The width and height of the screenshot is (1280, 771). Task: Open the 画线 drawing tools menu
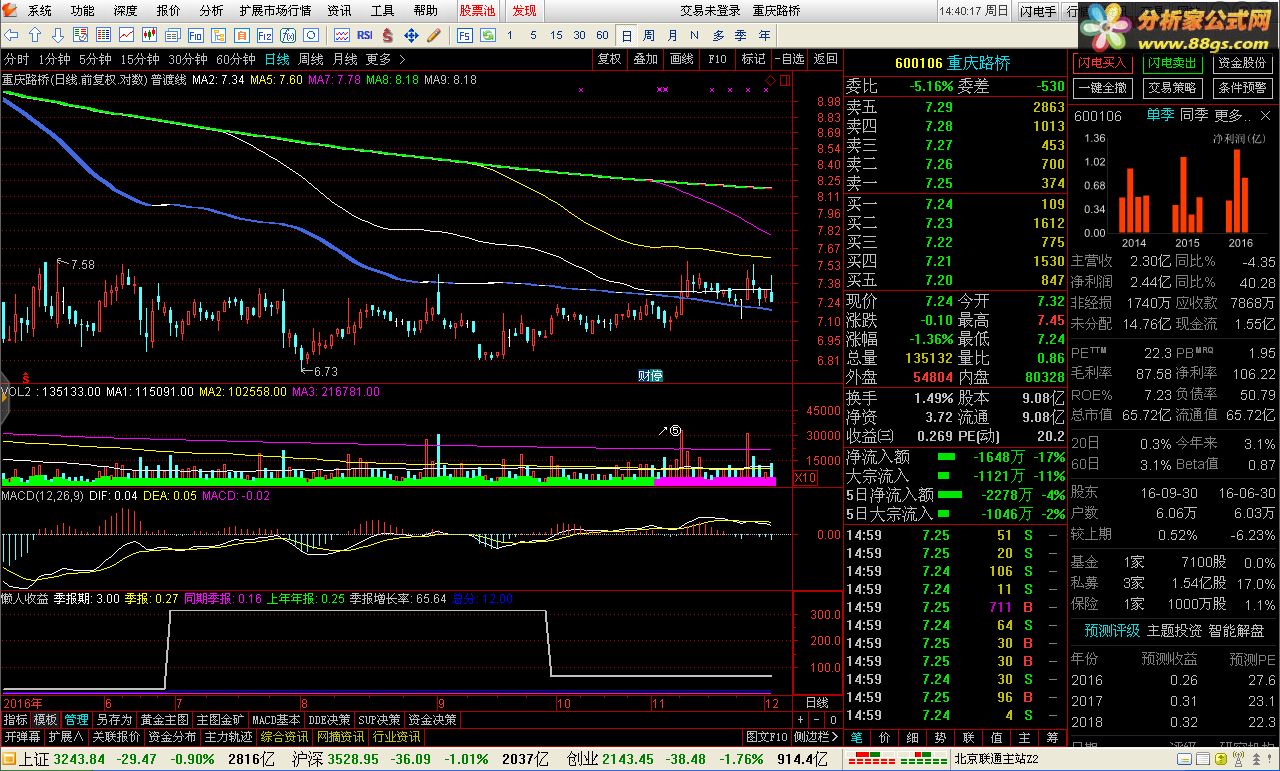[x=682, y=59]
